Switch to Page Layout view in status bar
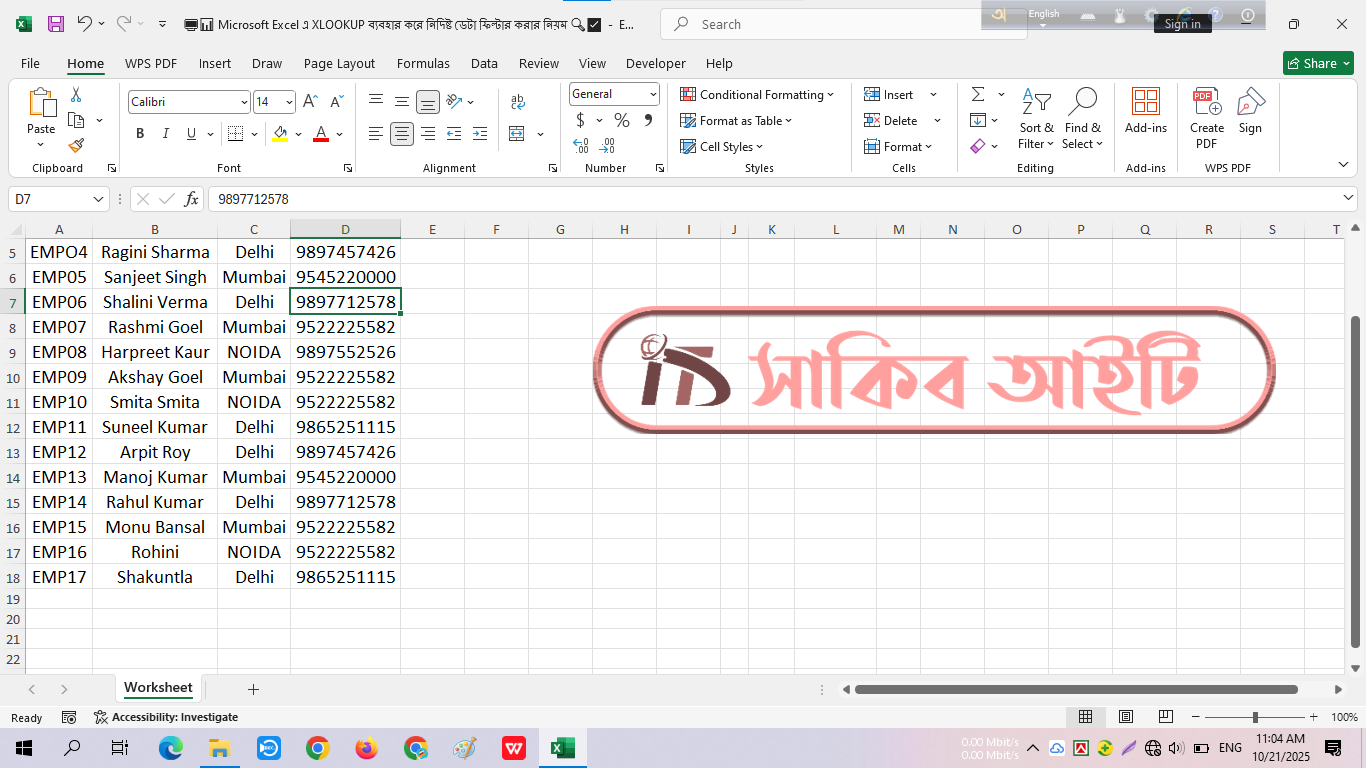This screenshot has width=1366, height=768. [x=1125, y=717]
